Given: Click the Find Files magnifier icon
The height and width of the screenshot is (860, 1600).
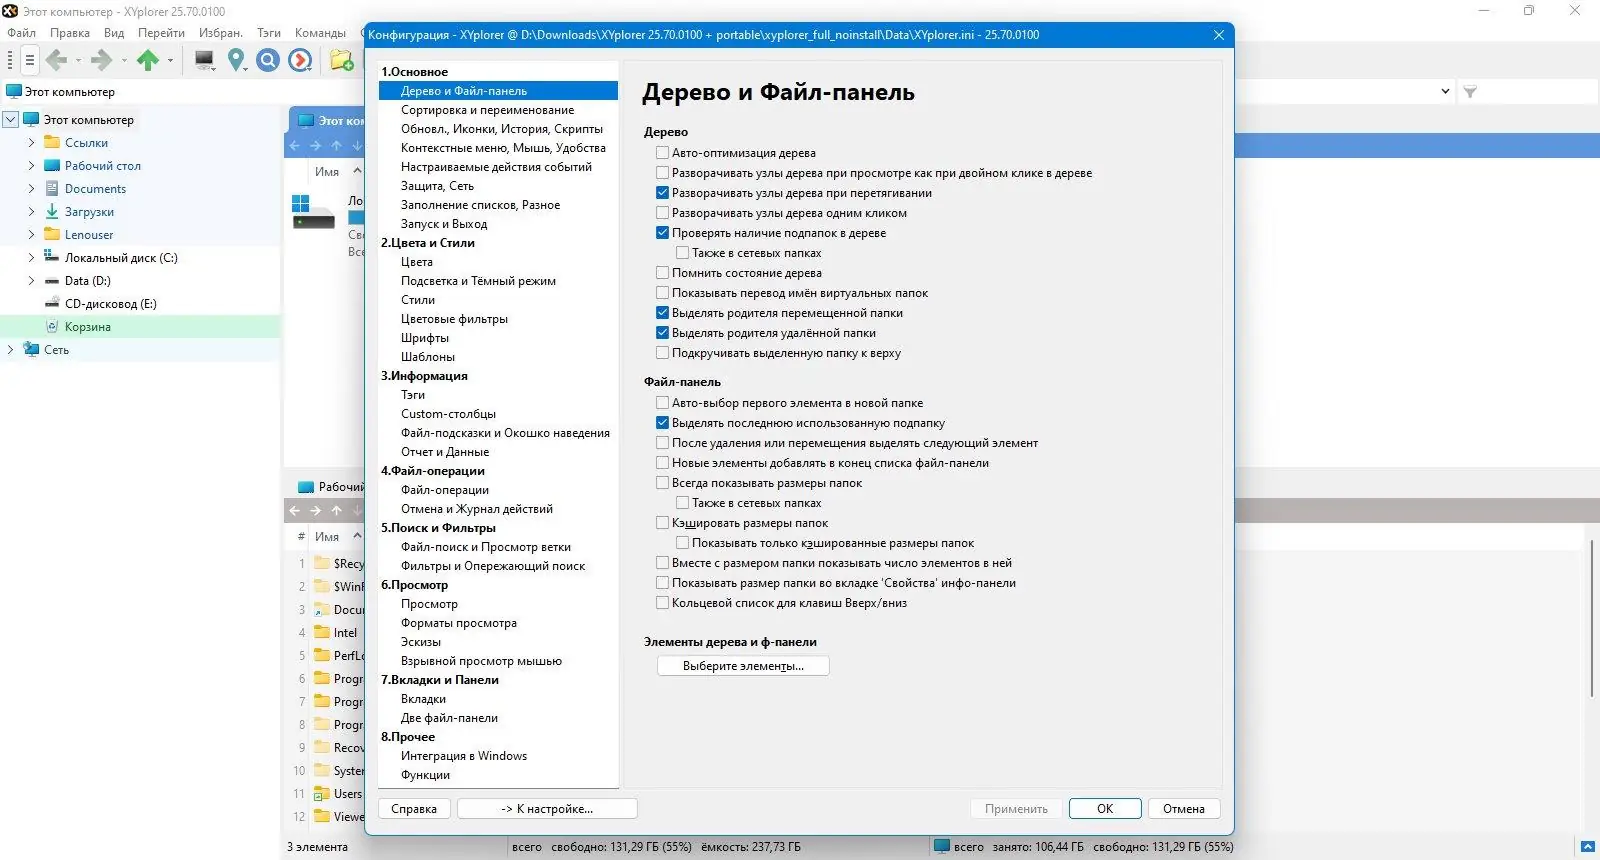Looking at the screenshot, I should [268, 61].
